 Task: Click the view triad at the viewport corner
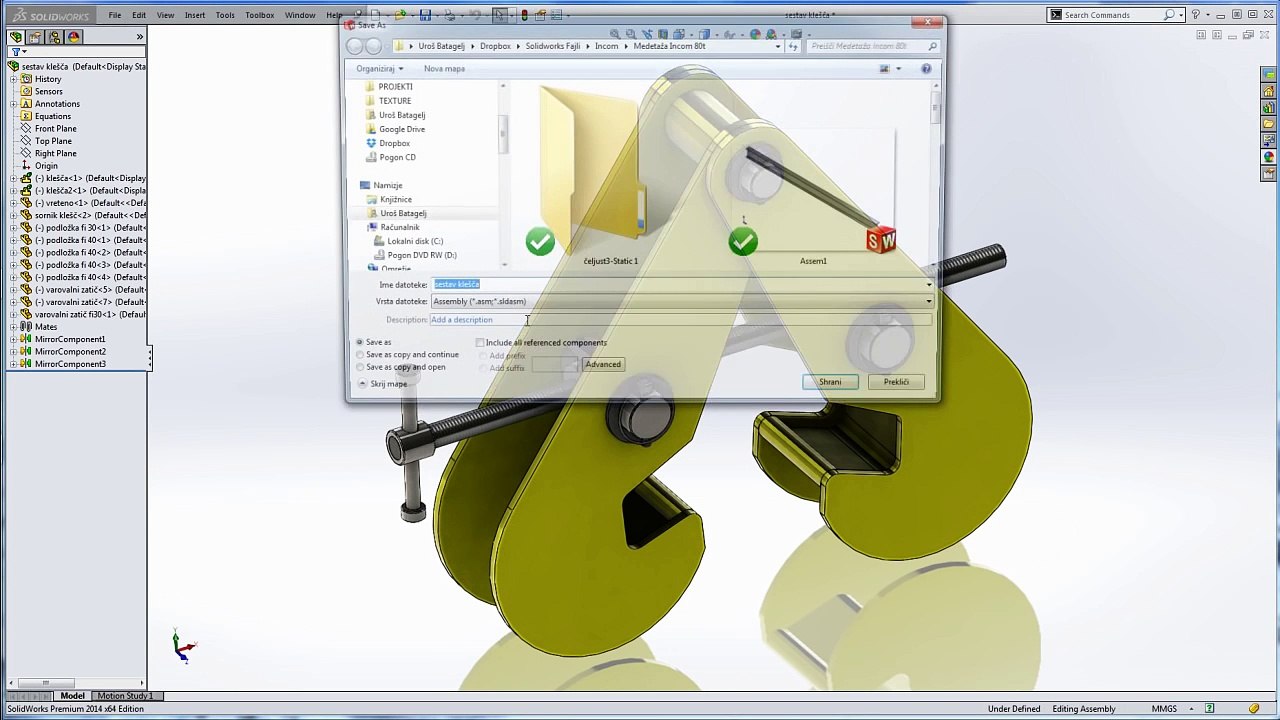183,647
